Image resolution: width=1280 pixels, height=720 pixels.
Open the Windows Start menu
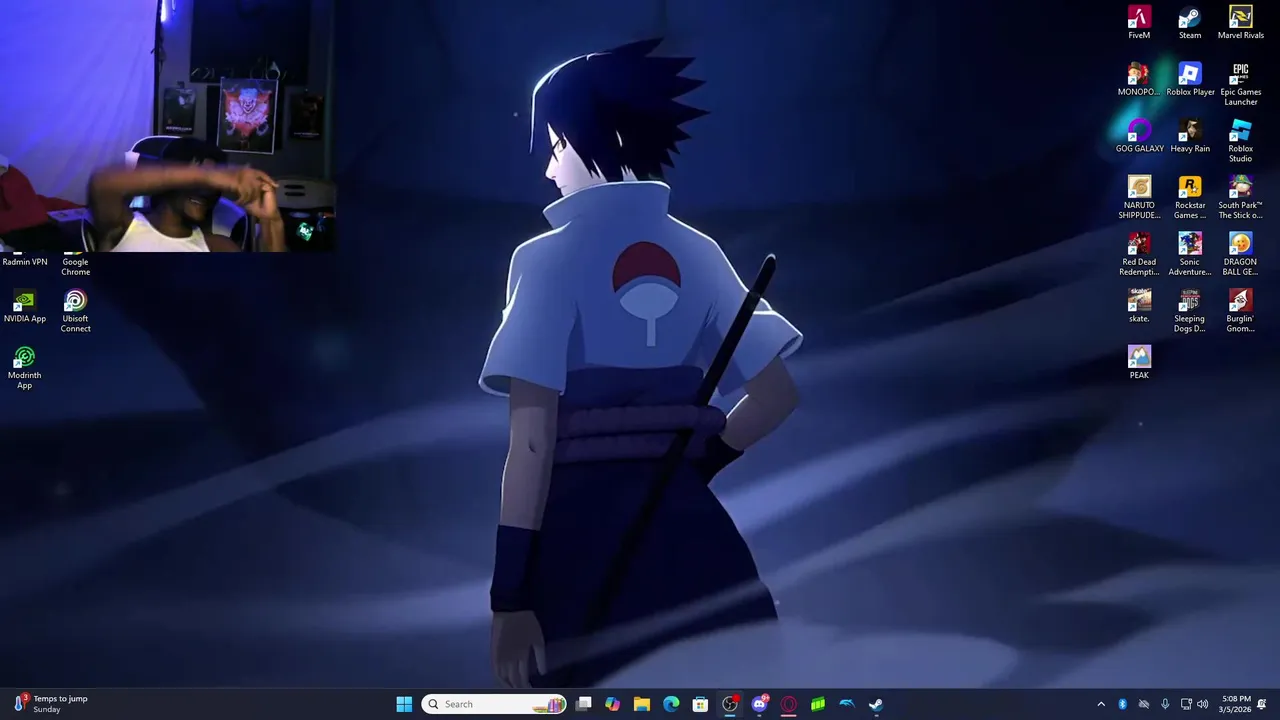[x=404, y=704]
